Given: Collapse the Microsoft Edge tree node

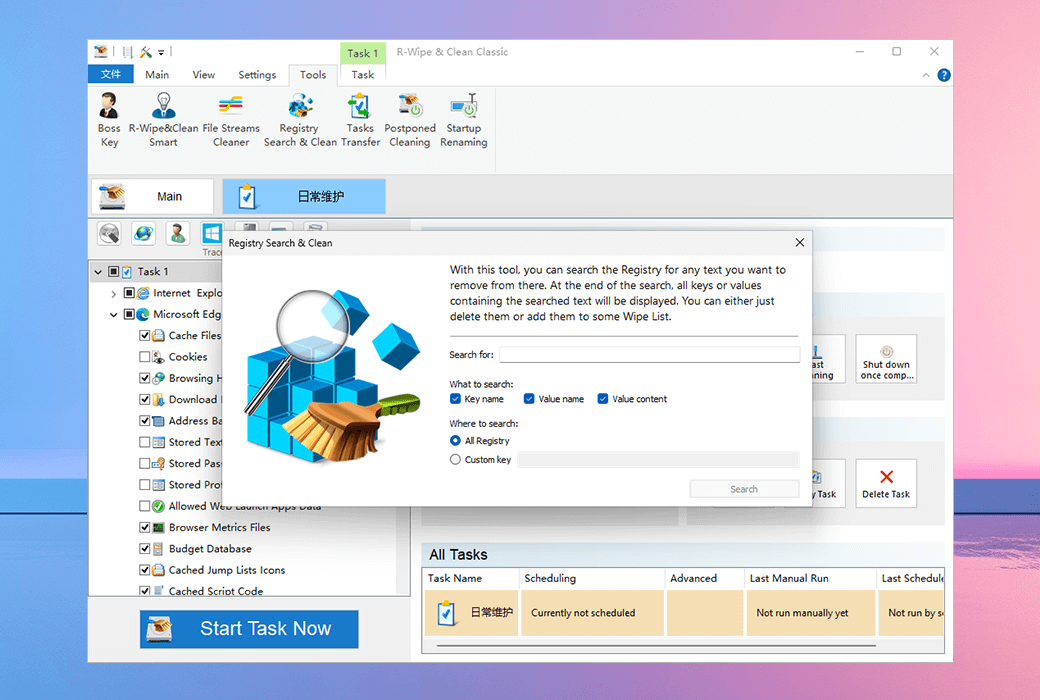Looking at the screenshot, I should (x=114, y=315).
